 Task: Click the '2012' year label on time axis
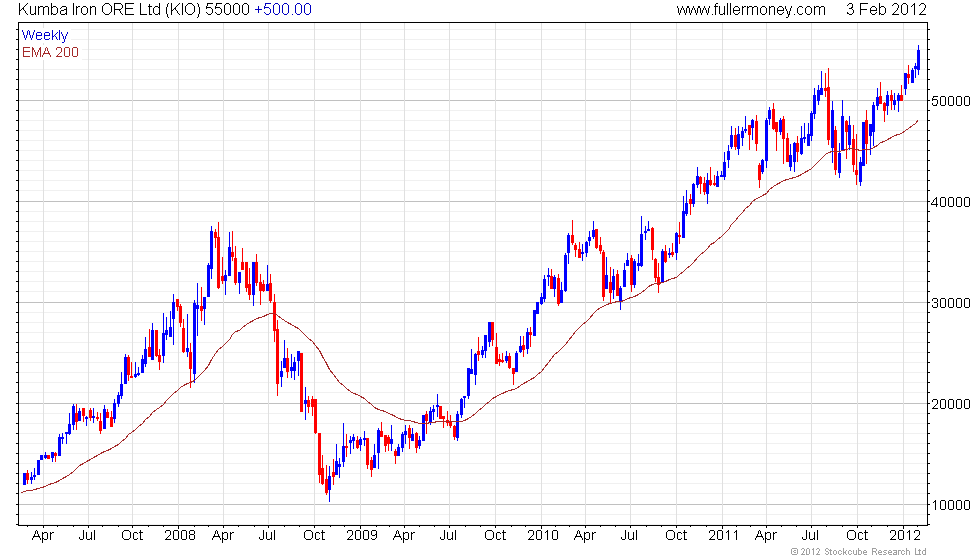point(905,536)
